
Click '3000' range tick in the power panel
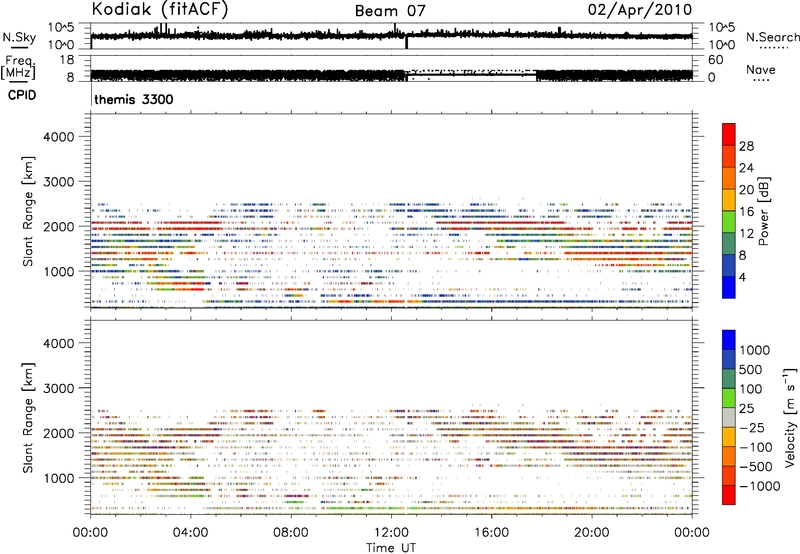(58, 182)
